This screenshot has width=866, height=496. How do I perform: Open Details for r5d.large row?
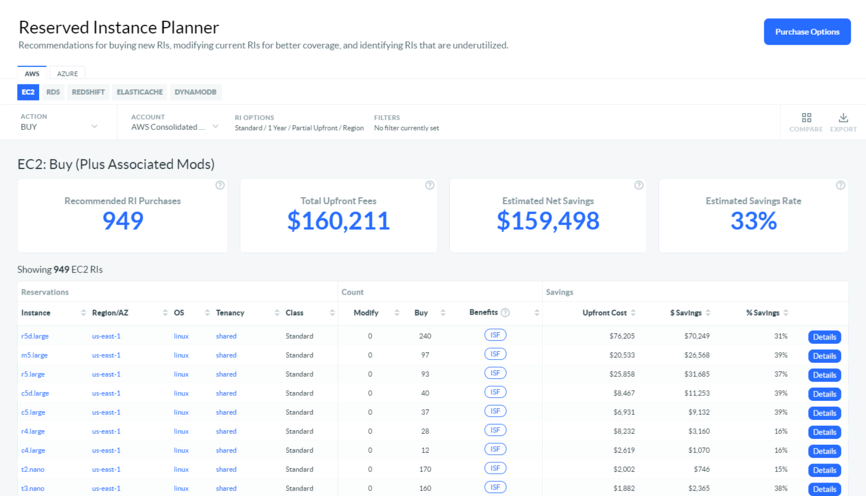pyautogui.click(x=825, y=337)
